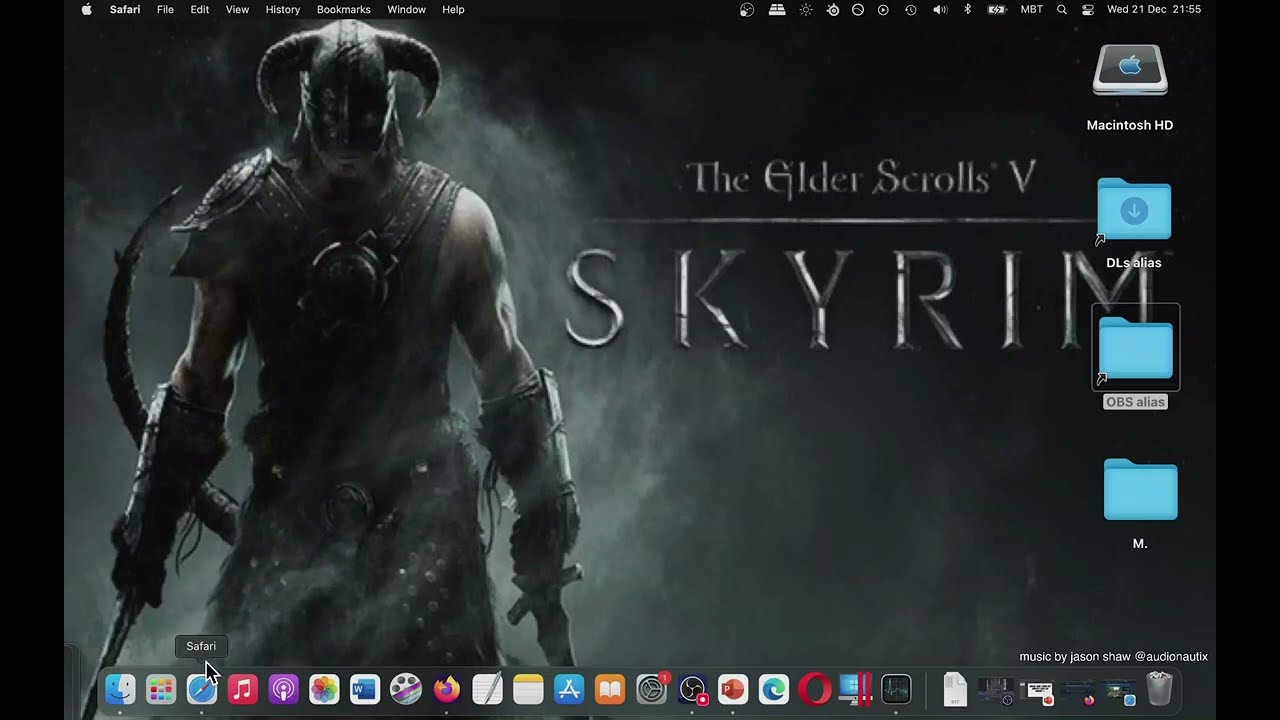Open the film-reel app icon in Dock

406,689
